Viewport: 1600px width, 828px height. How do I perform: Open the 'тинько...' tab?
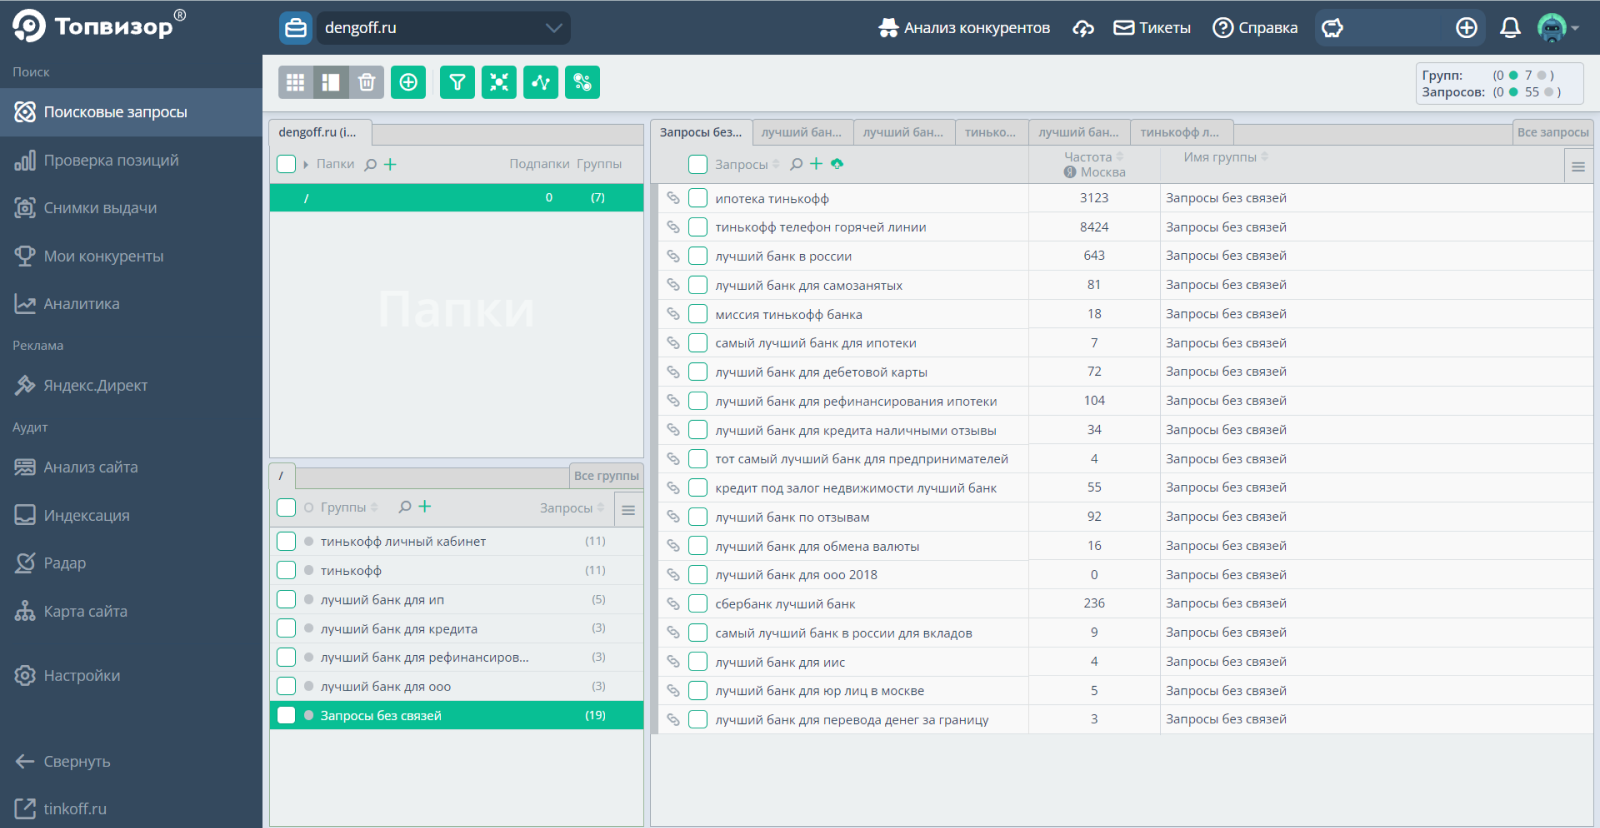click(990, 132)
